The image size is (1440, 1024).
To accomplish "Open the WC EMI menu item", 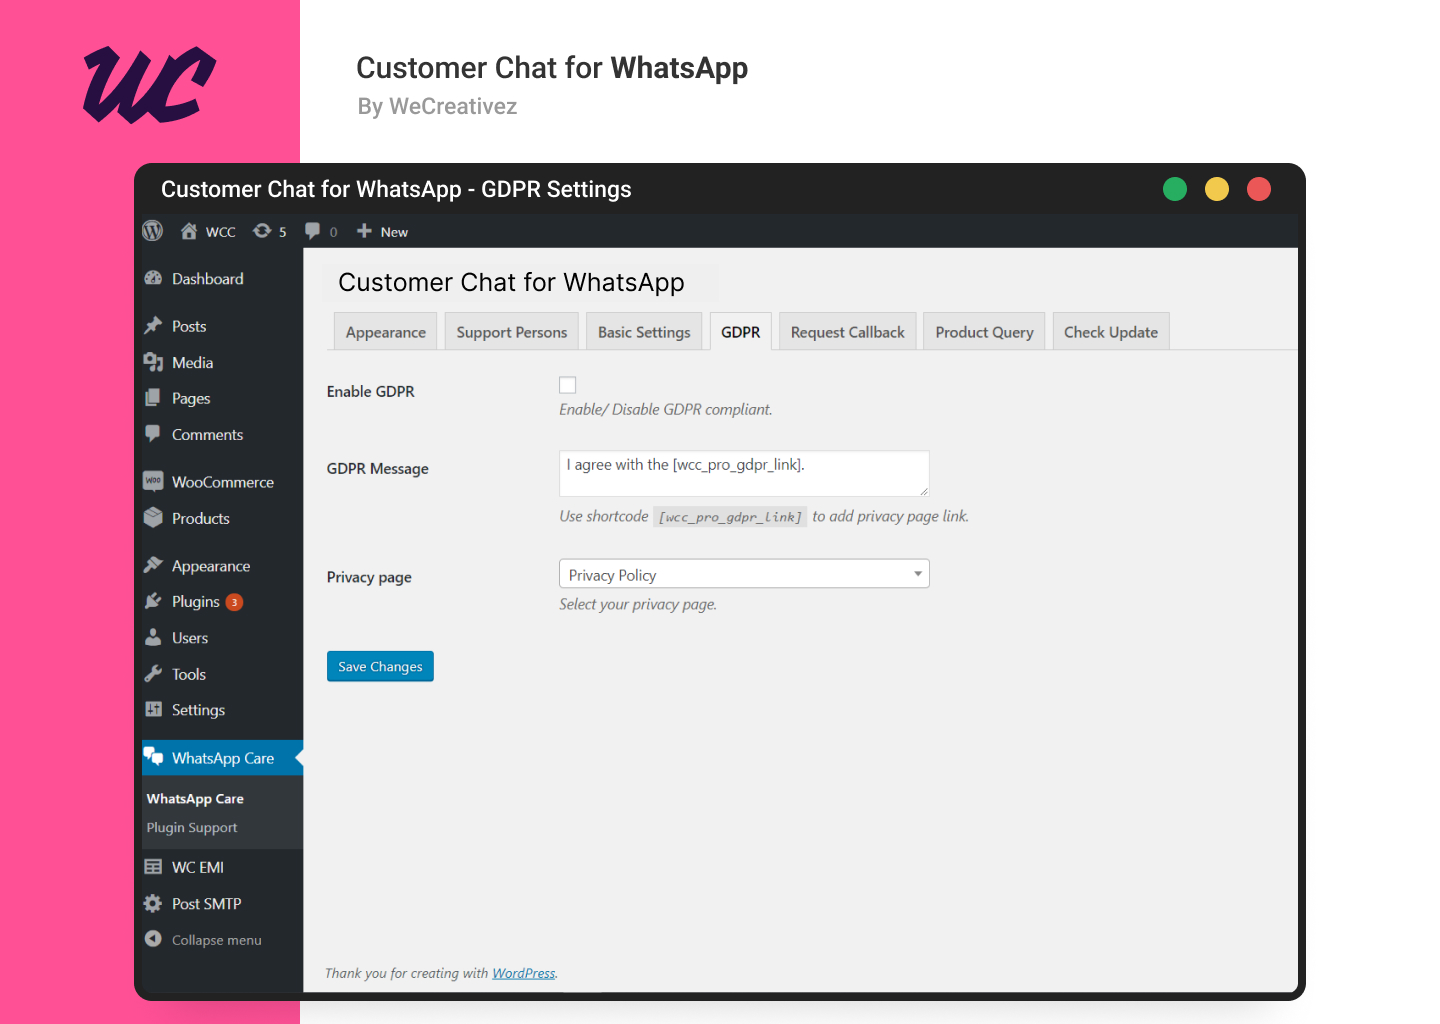I will pyautogui.click(x=198, y=867).
